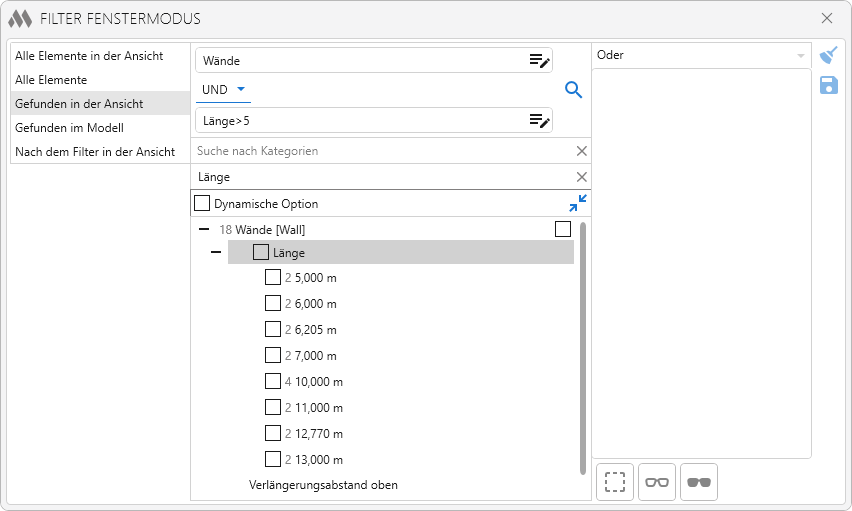The width and height of the screenshot is (852, 511).
Task: Click the dark sunglasses hide button
Action: 698,482
